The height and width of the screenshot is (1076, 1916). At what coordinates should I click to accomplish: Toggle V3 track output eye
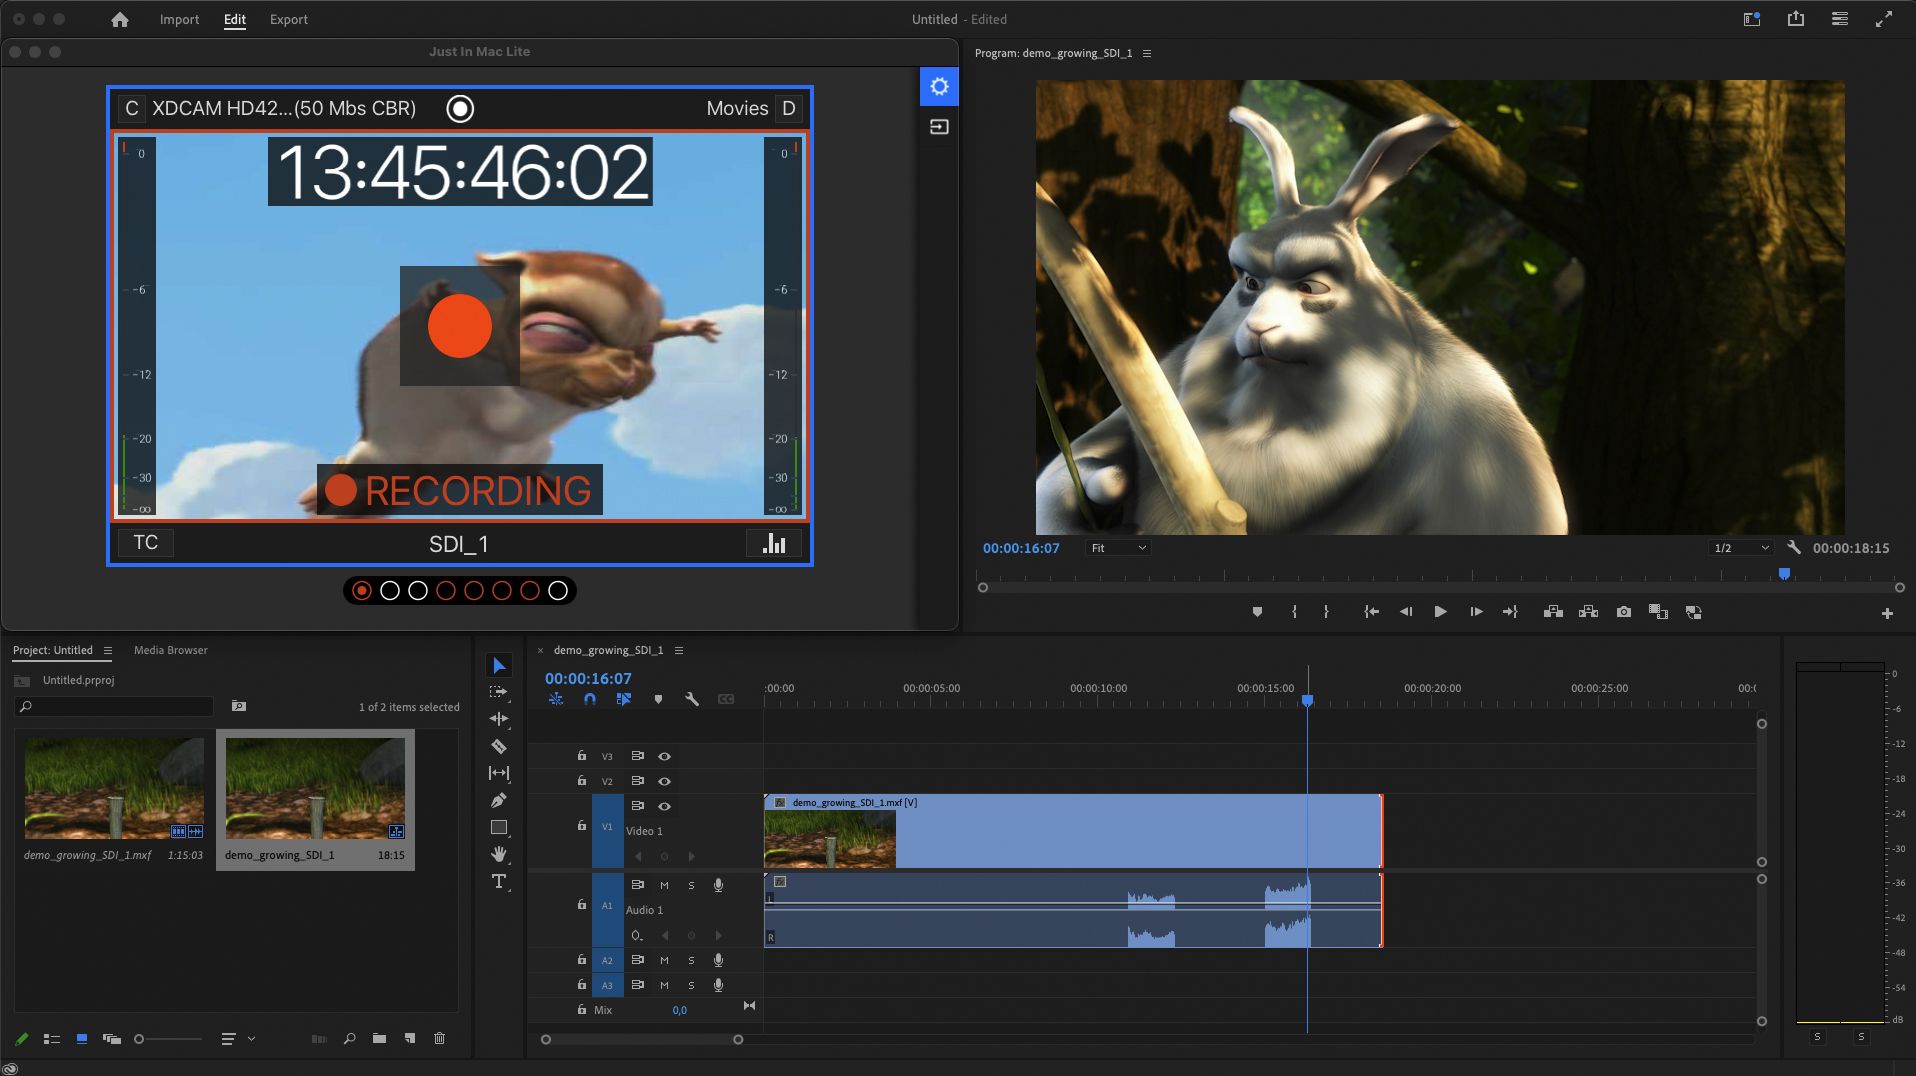664,757
